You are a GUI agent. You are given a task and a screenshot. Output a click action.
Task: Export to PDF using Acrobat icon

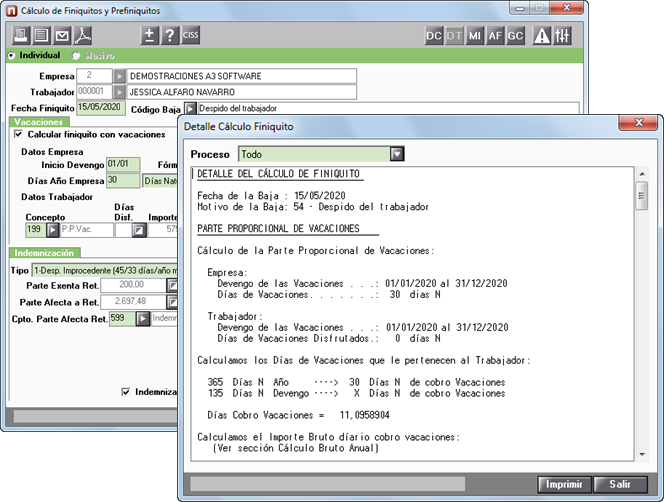[83, 36]
